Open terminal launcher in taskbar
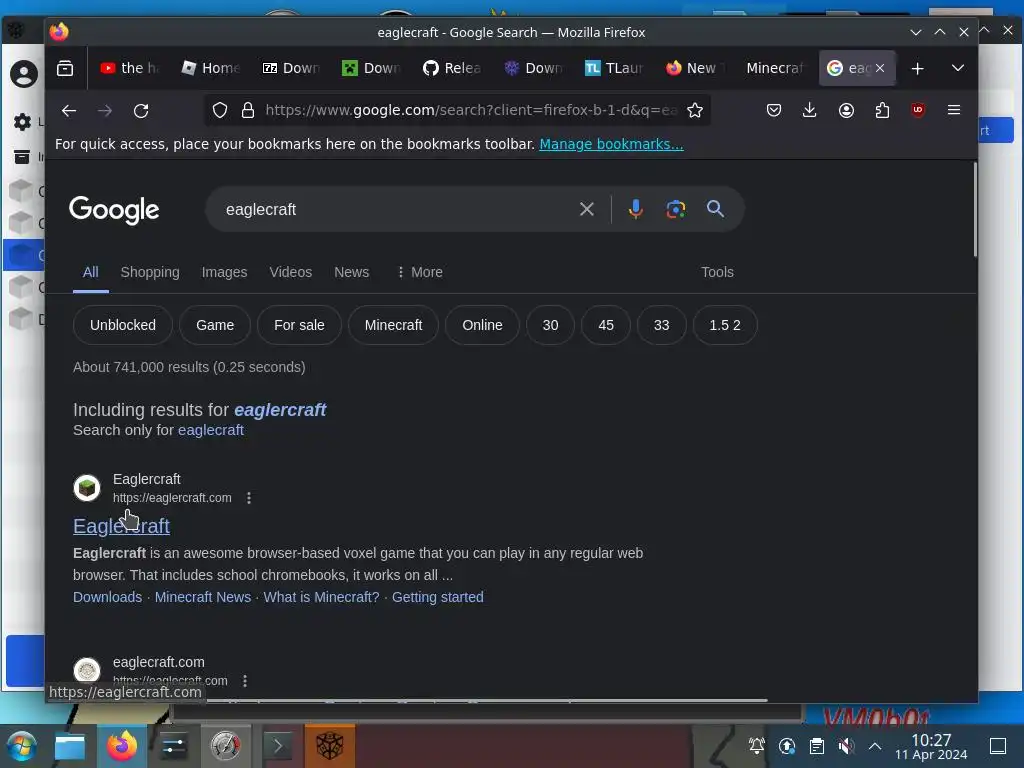Viewport: 1024px width, 768px height. pos(278,746)
